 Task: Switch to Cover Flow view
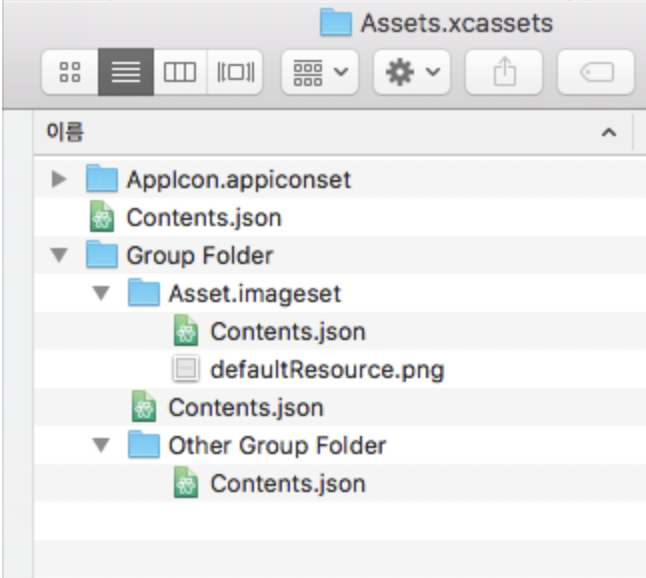coord(235,72)
